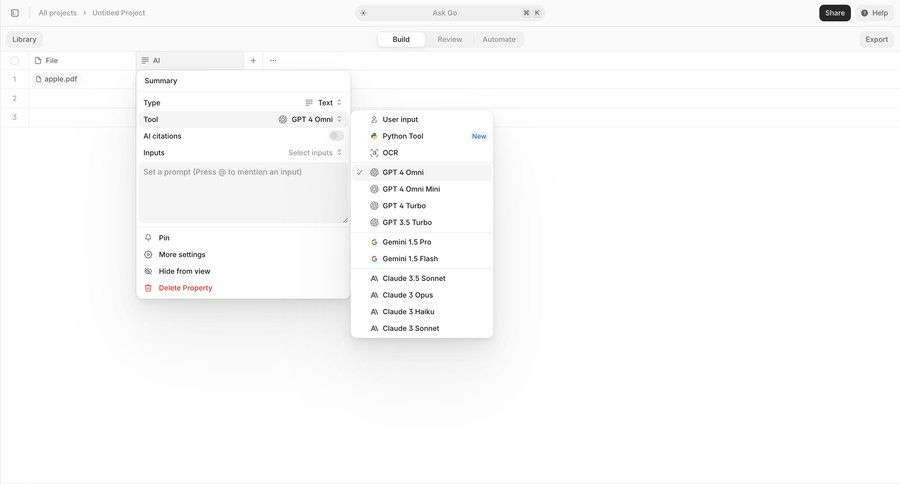900x484 pixels.
Task: Focus the Ask Go search bar
Action: [449, 13]
